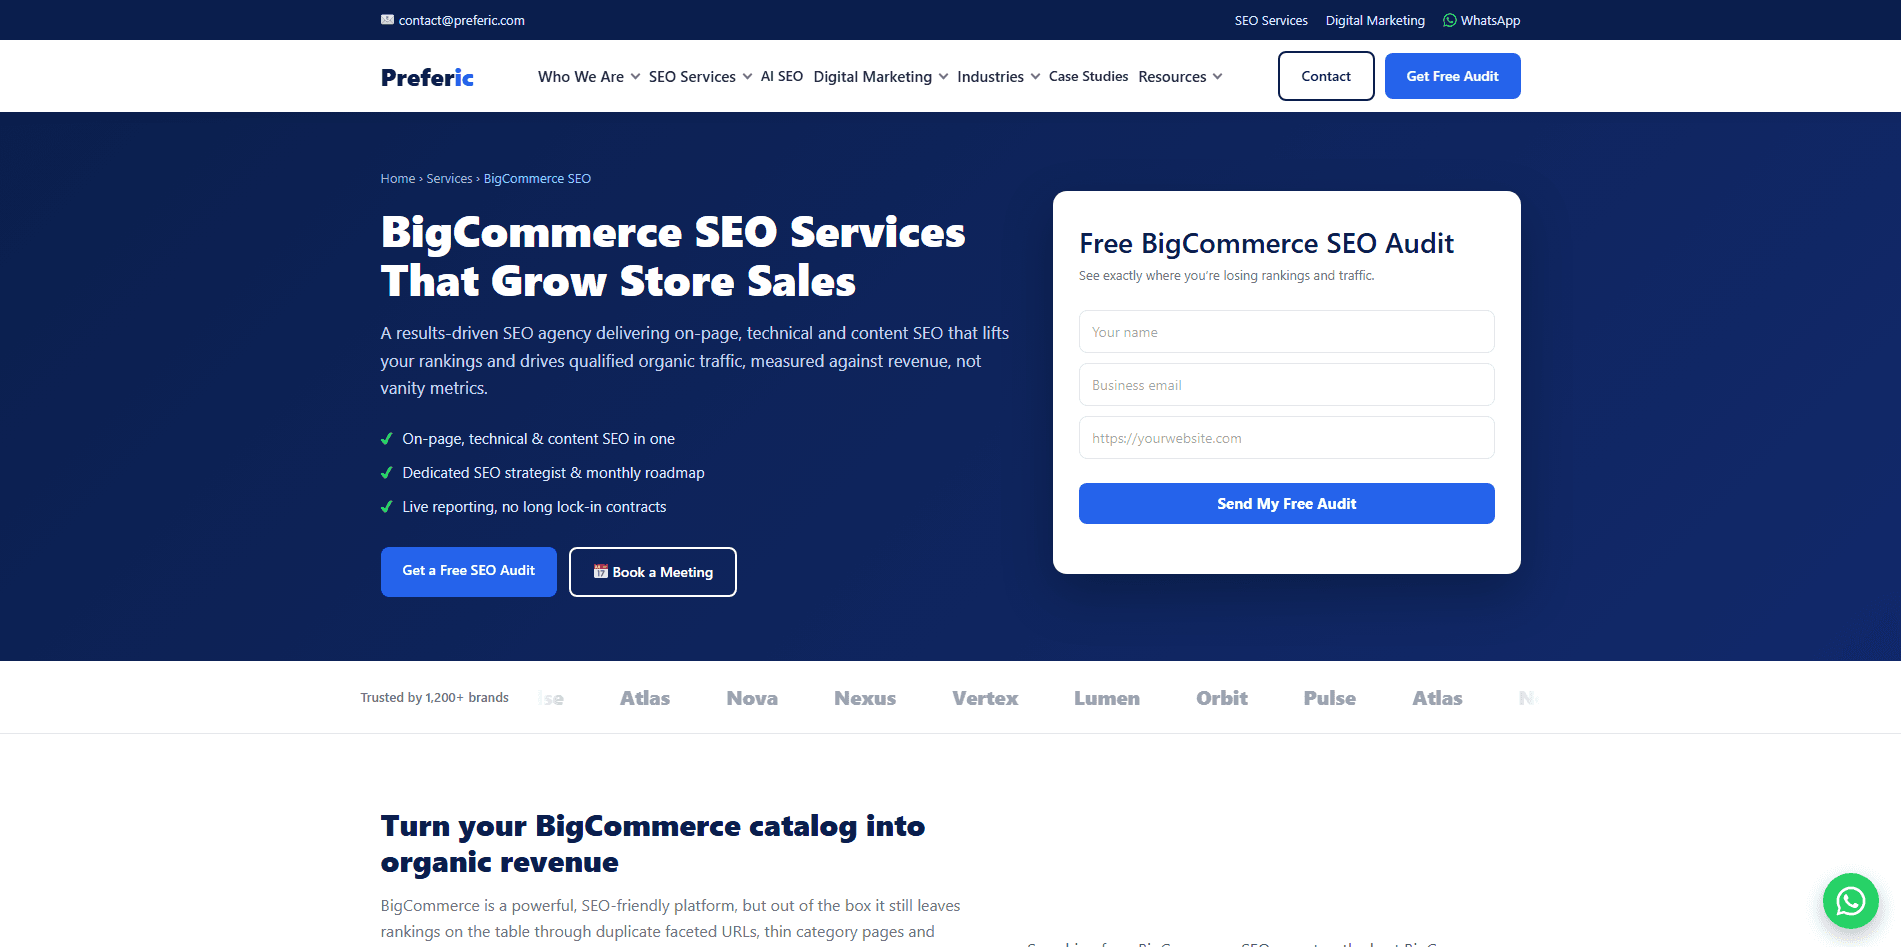Image resolution: width=1901 pixels, height=947 pixels.
Task: Open the Case Studies menu item
Action: click(x=1088, y=76)
